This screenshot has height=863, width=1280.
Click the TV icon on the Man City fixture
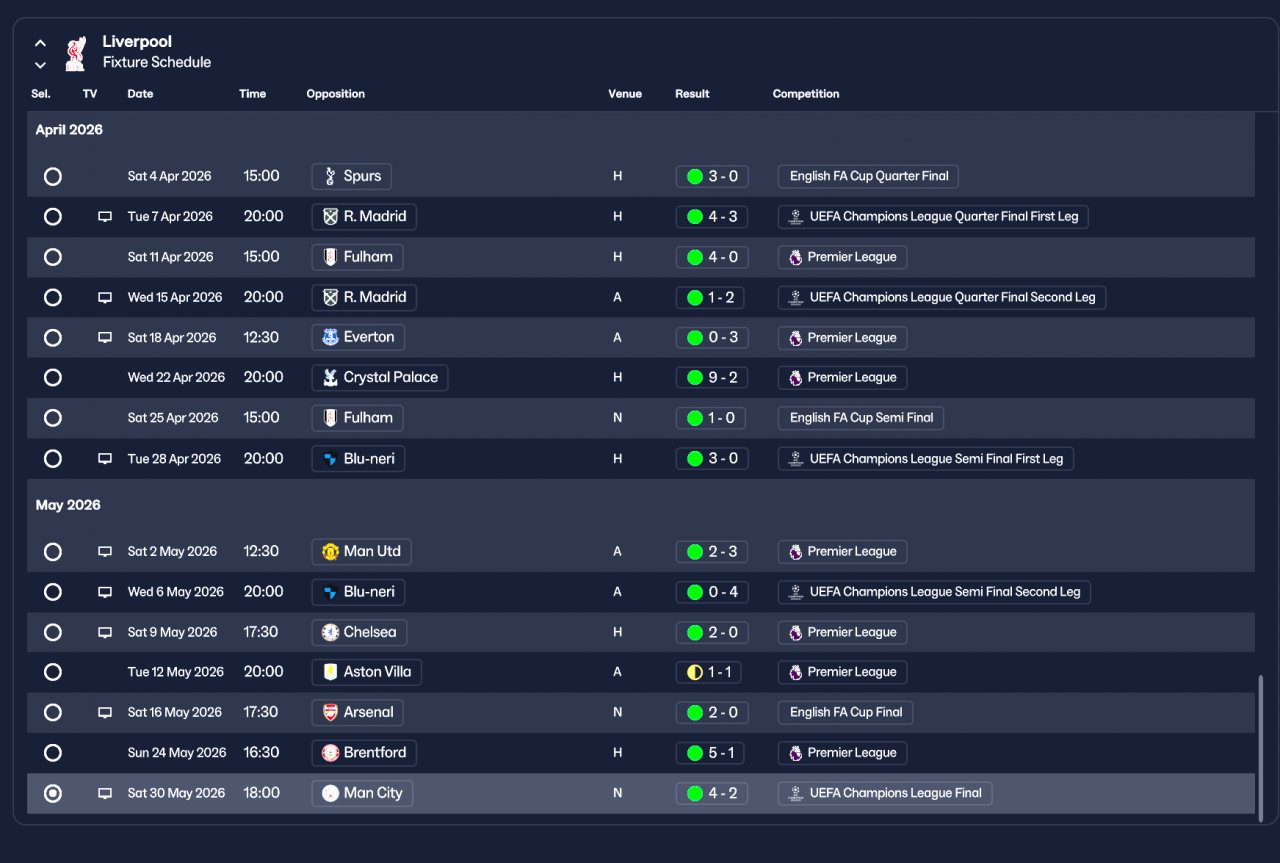[105, 794]
